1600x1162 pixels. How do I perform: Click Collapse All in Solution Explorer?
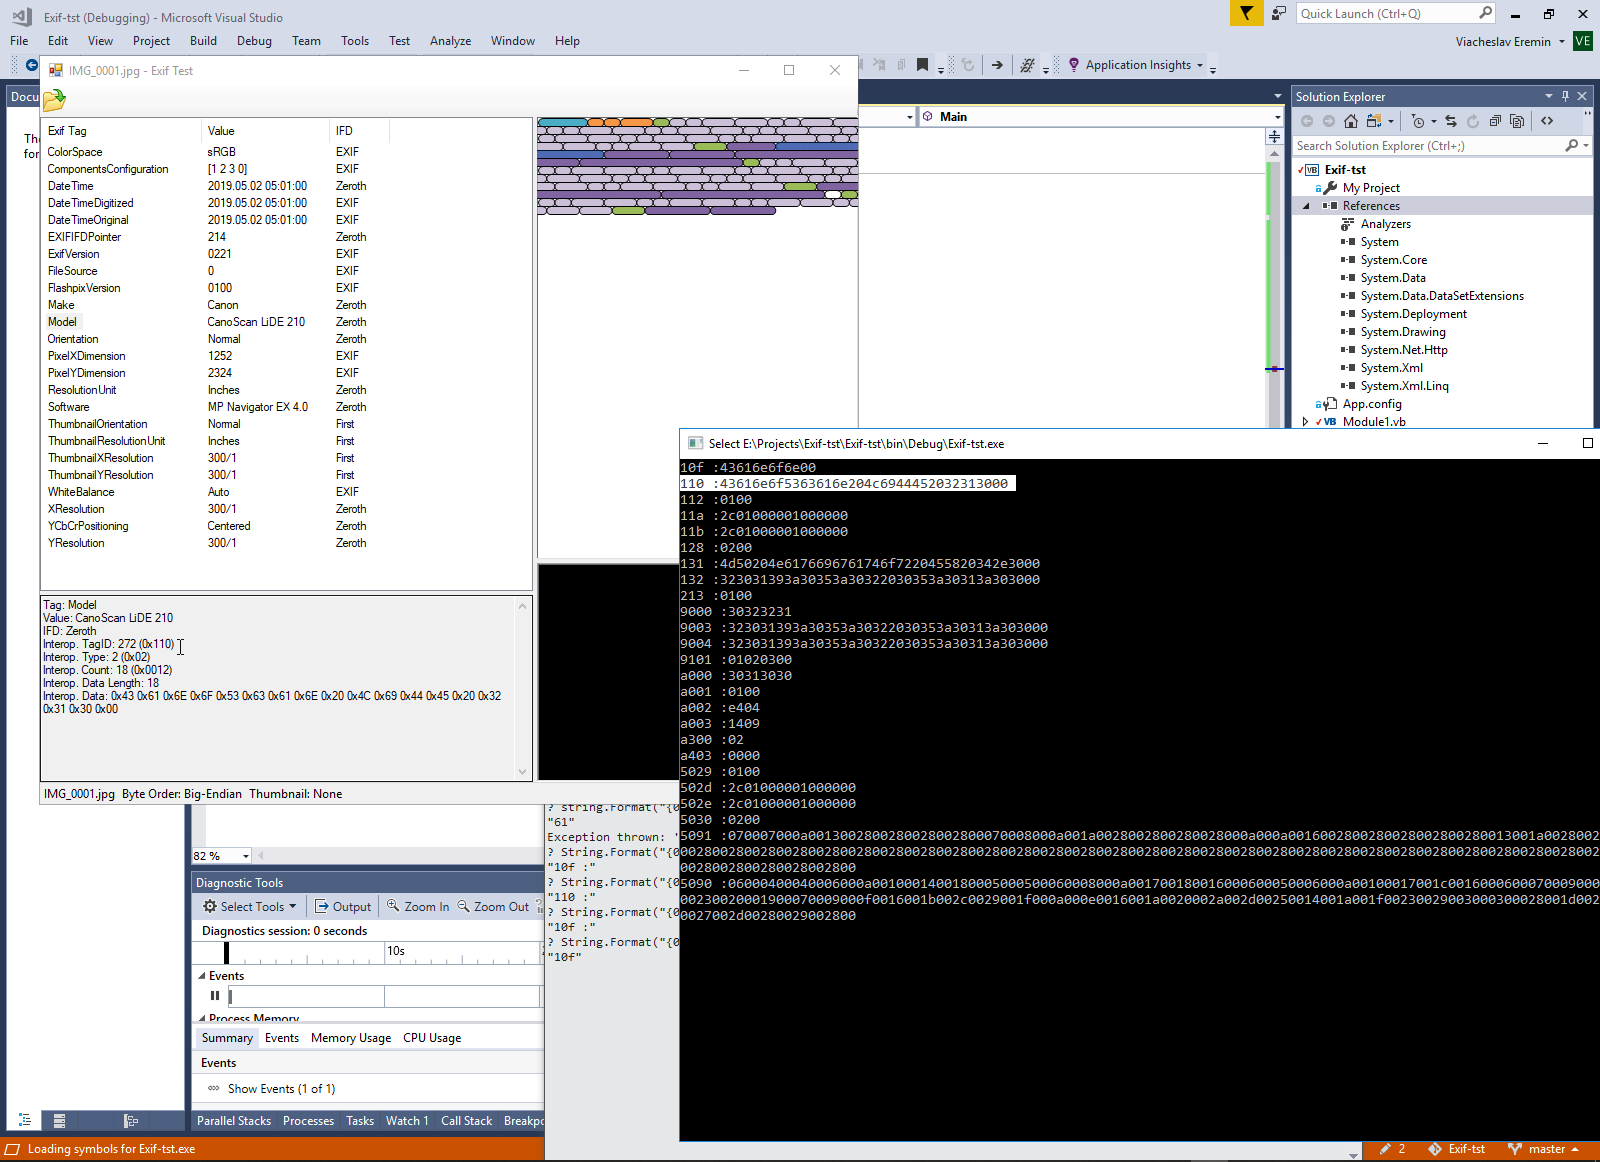click(1495, 121)
